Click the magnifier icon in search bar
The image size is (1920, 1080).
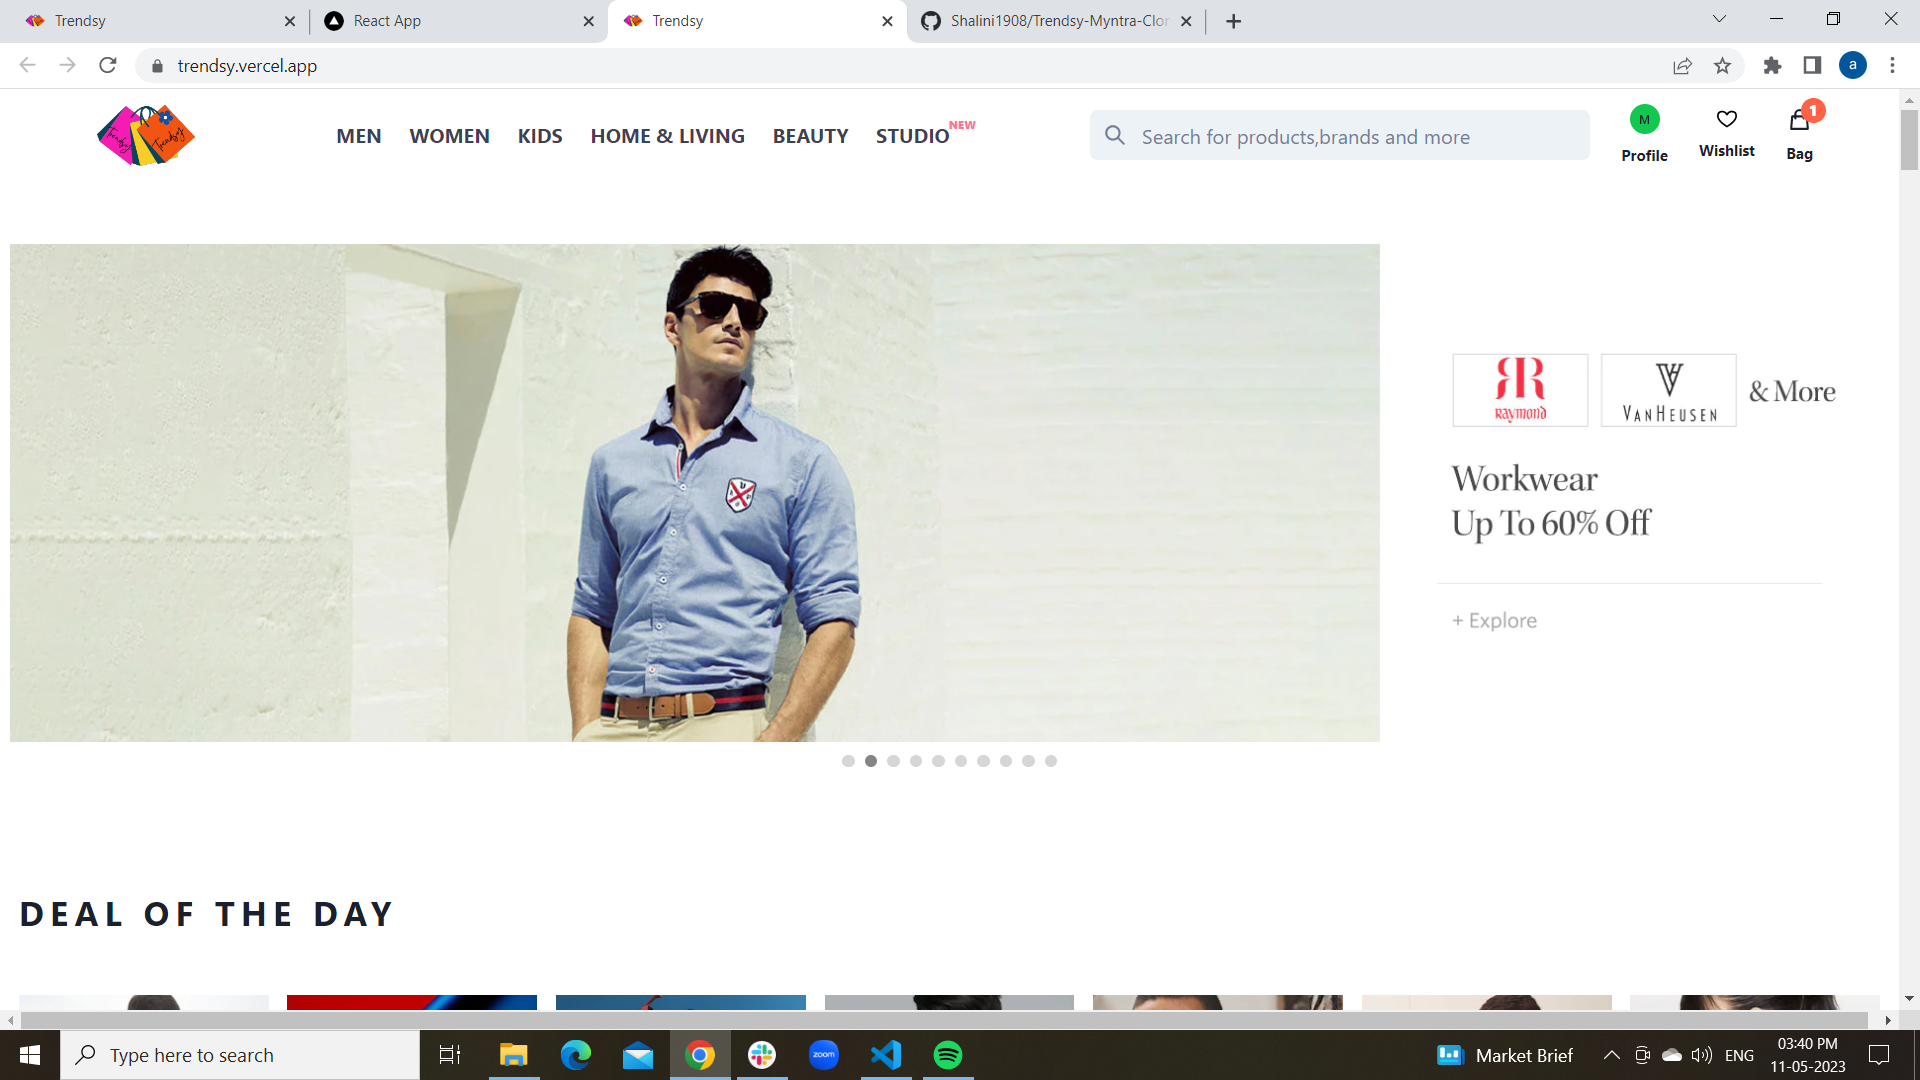[1115, 135]
